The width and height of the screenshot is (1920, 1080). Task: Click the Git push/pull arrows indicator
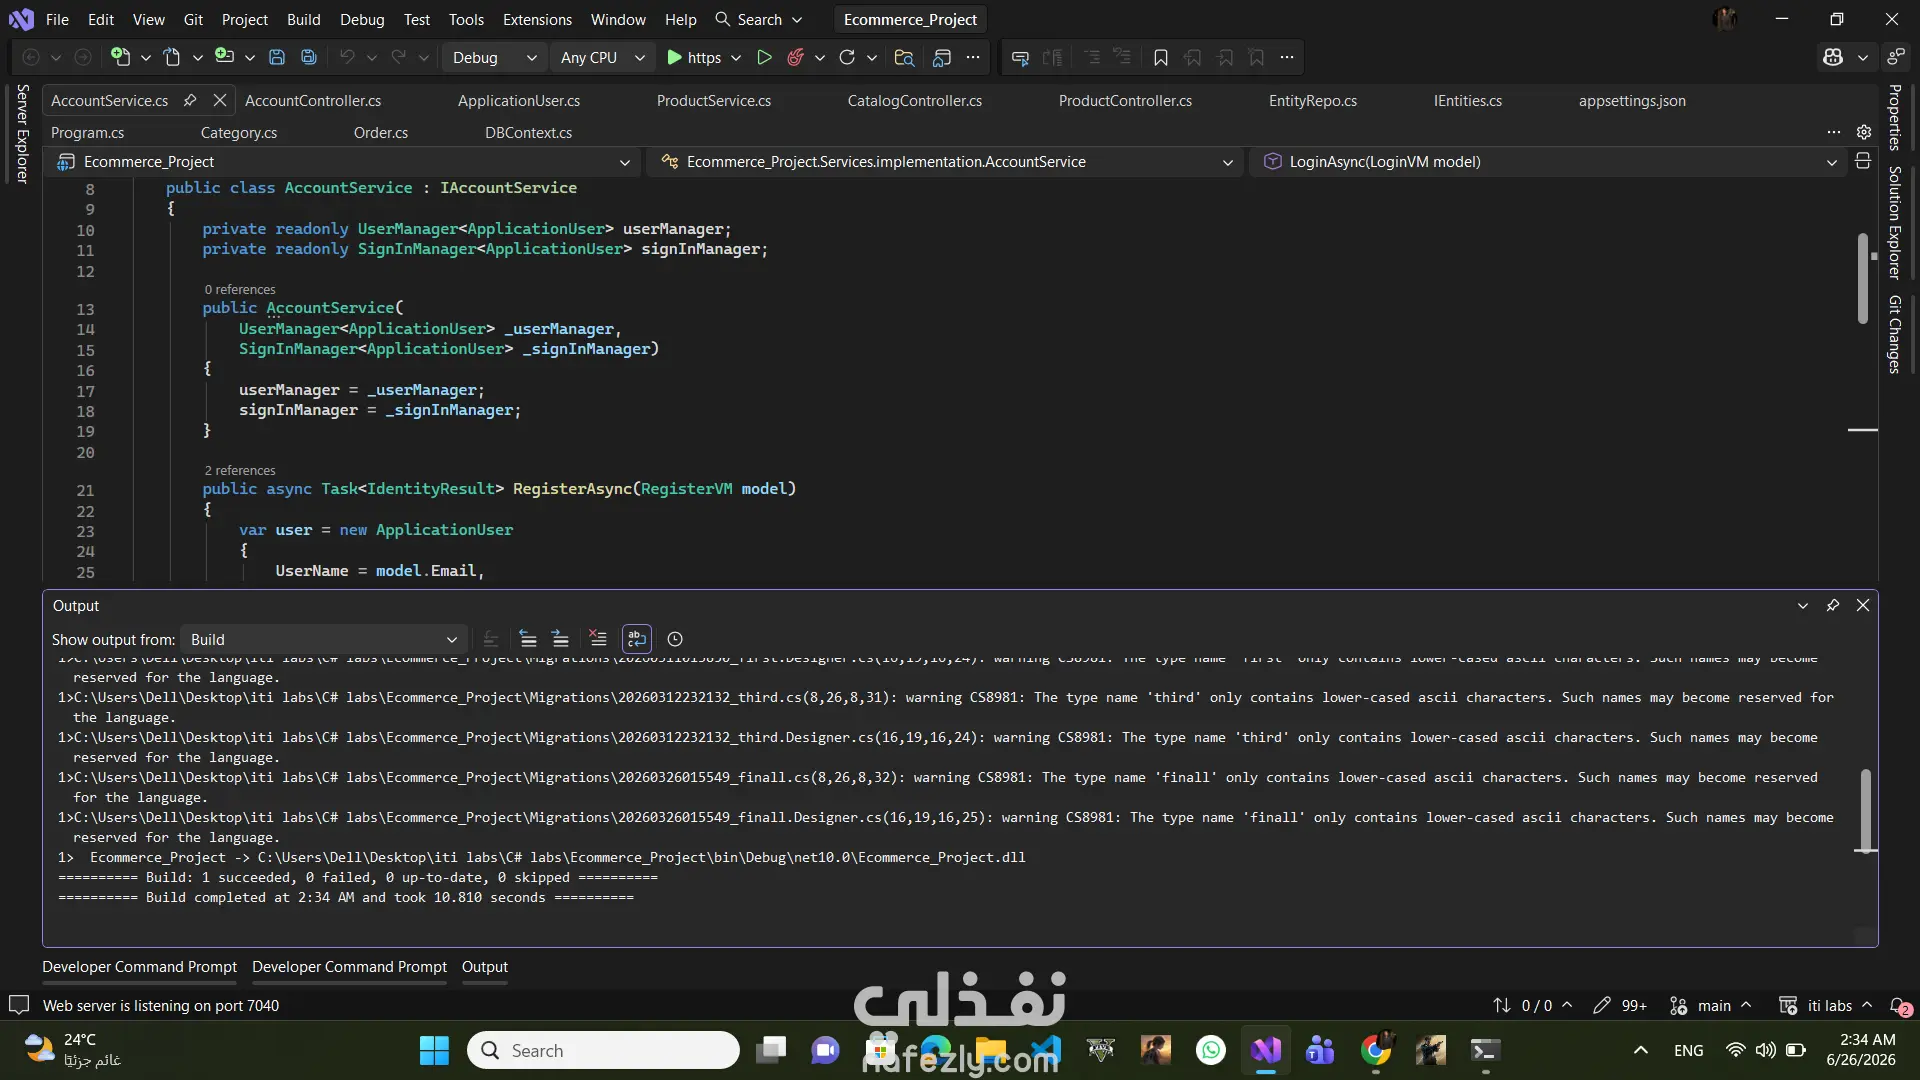1502,1005
